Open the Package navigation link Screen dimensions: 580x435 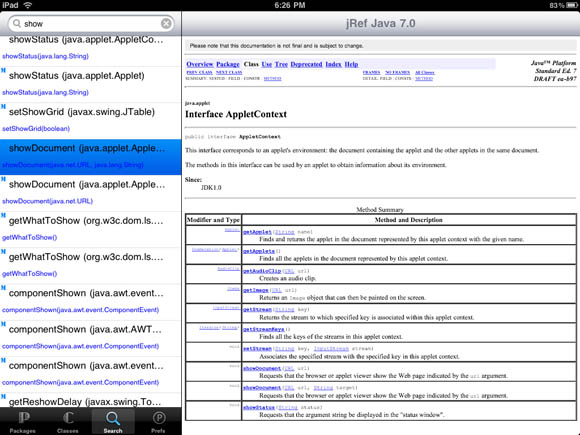pos(228,64)
